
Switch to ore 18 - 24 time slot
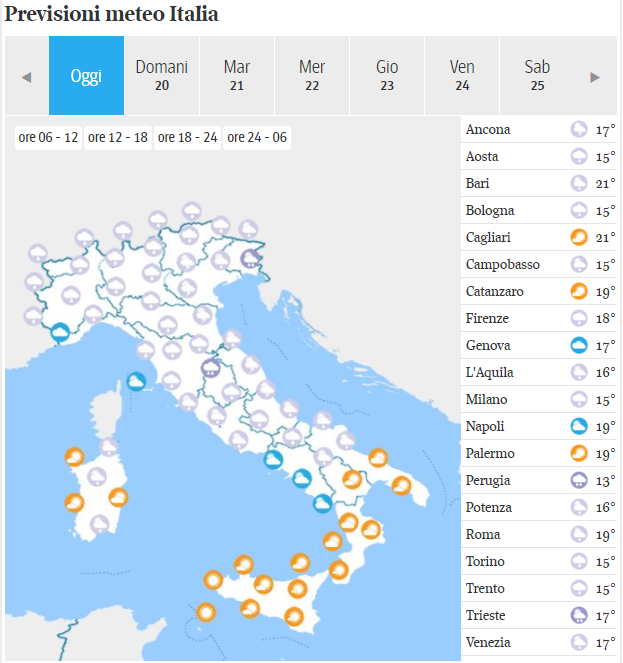[x=188, y=138]
